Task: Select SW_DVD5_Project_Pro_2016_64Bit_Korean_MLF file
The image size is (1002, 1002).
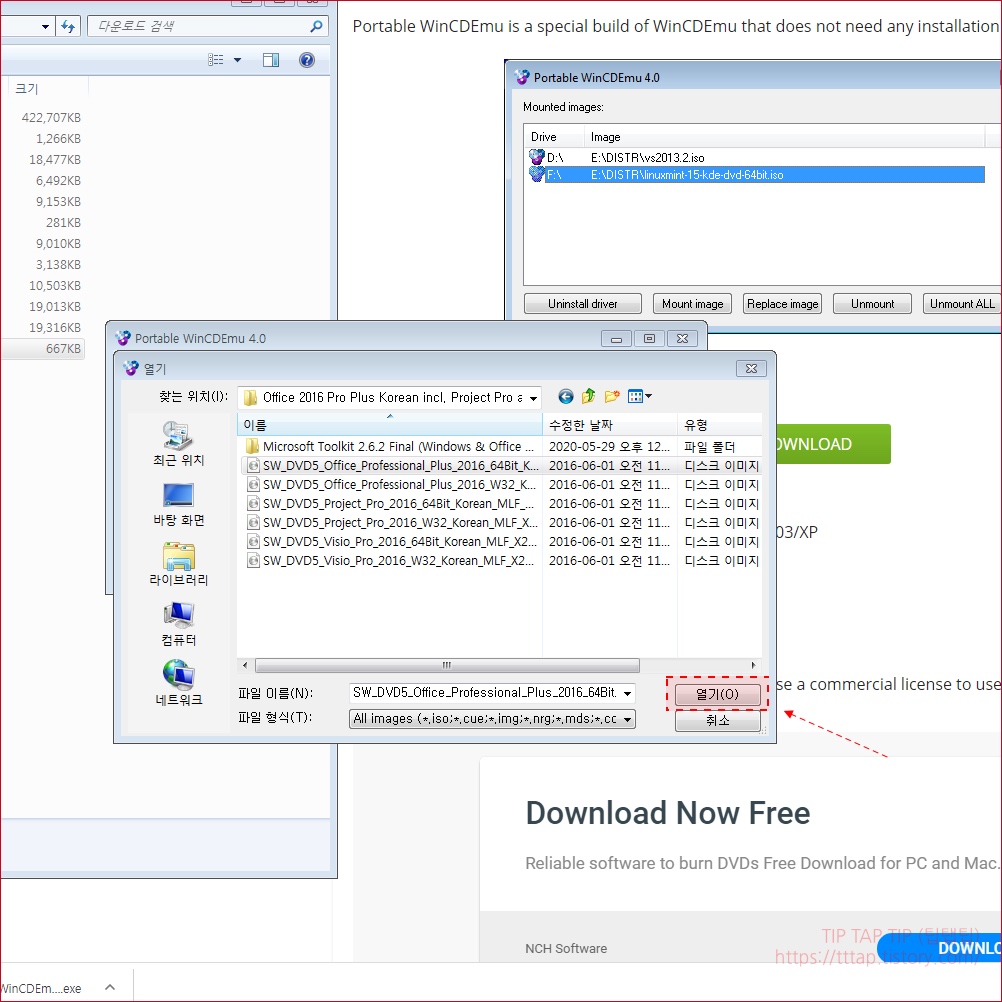Action: [x=391, y=504]
